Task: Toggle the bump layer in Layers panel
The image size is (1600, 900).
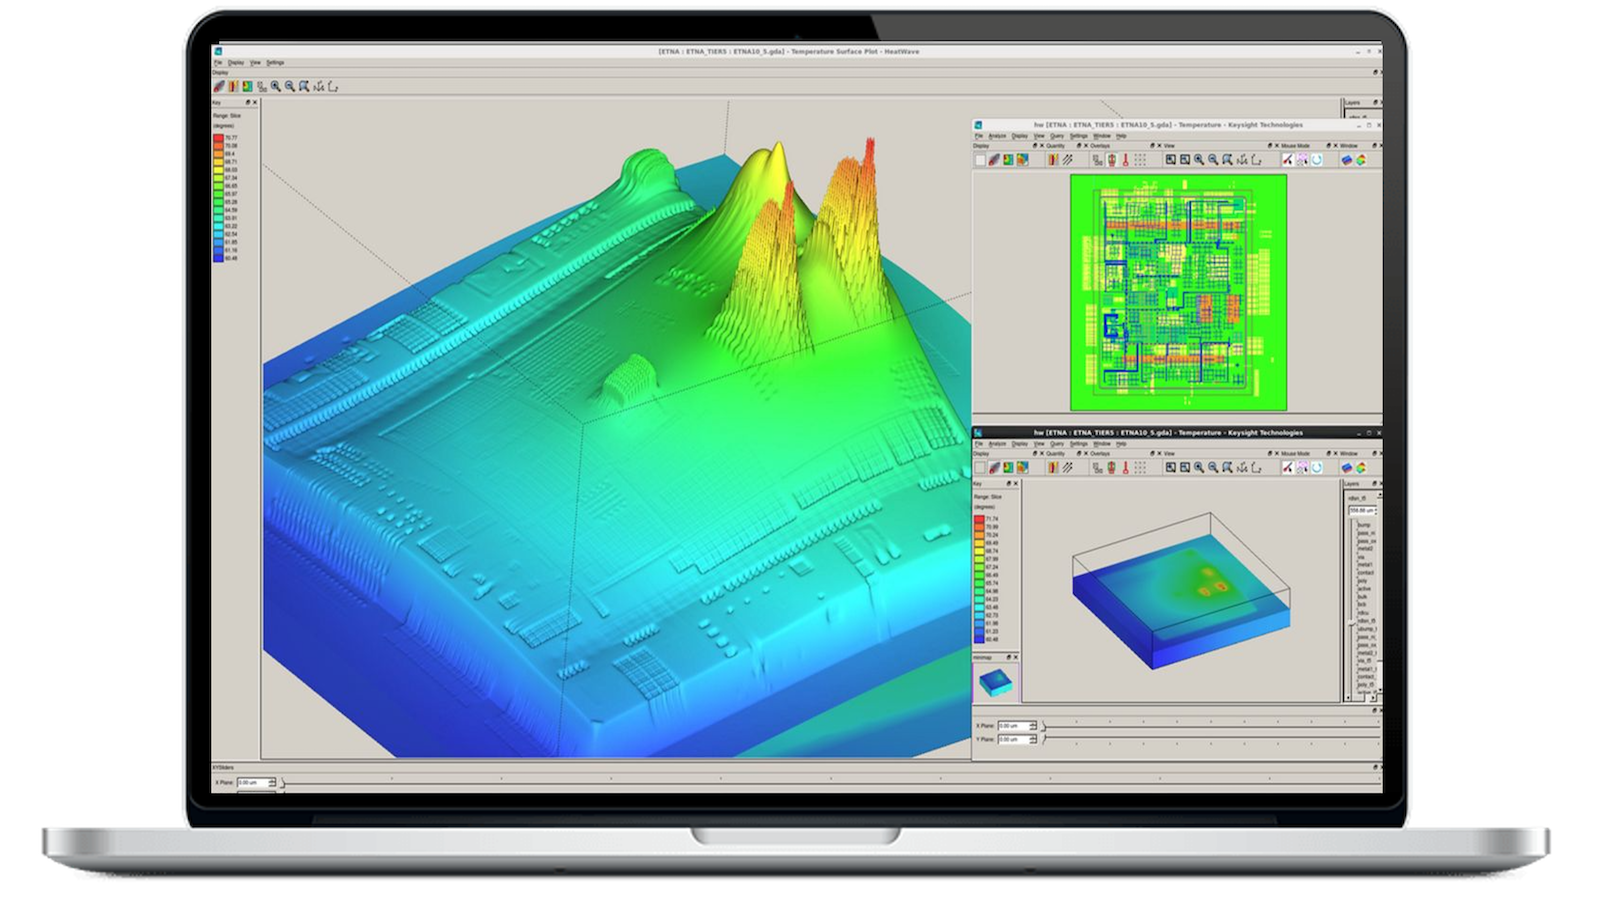Action: pyautogui.click(x=1364, y=525)
